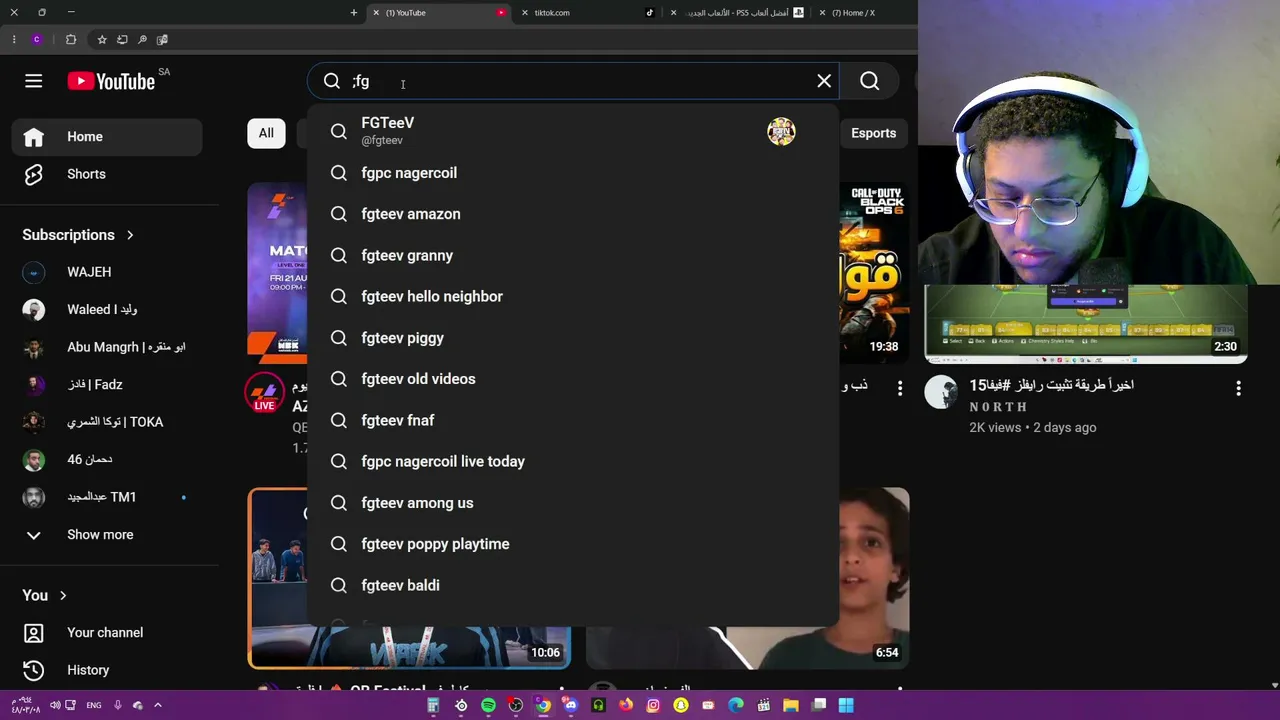
Task: Open Instagram from the taskbar
Action: coord(653,705)
